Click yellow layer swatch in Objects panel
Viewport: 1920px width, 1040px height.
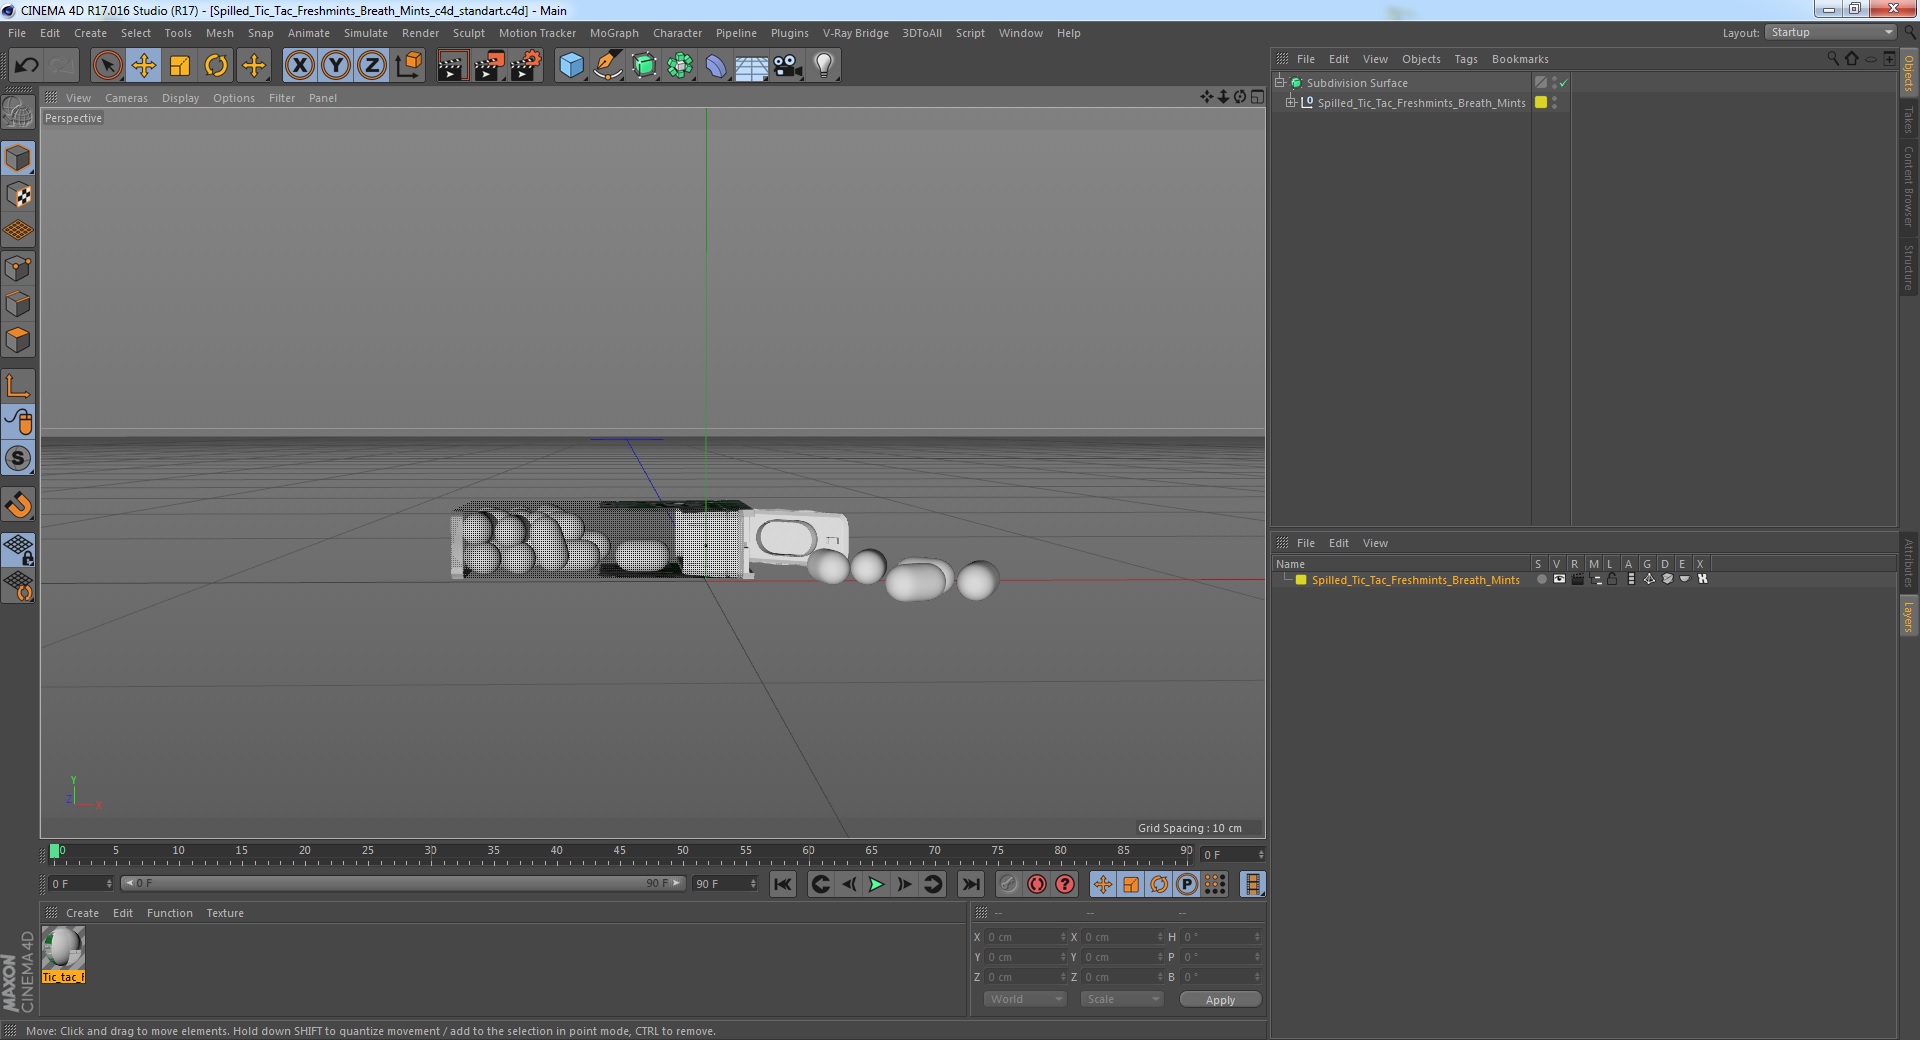(1541, 102)
